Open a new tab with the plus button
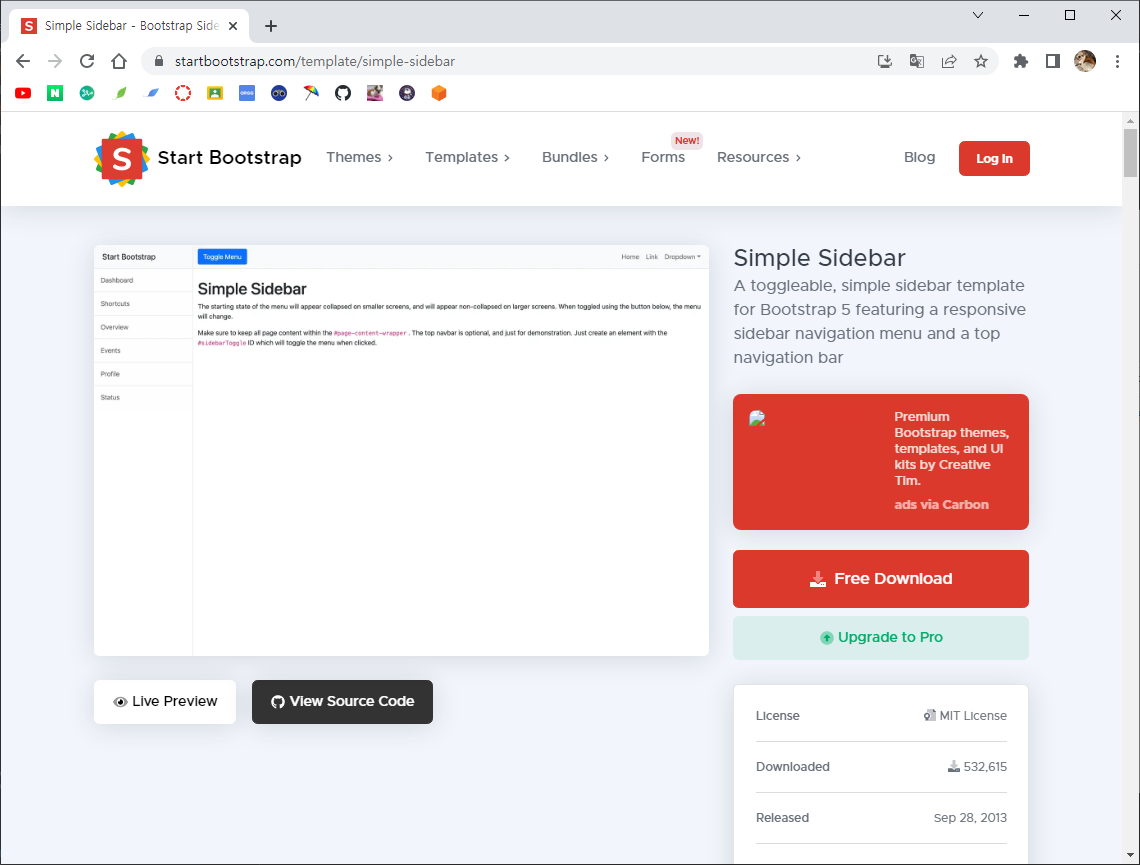This screenshot has height=865, width=1140. coord(271,26)
